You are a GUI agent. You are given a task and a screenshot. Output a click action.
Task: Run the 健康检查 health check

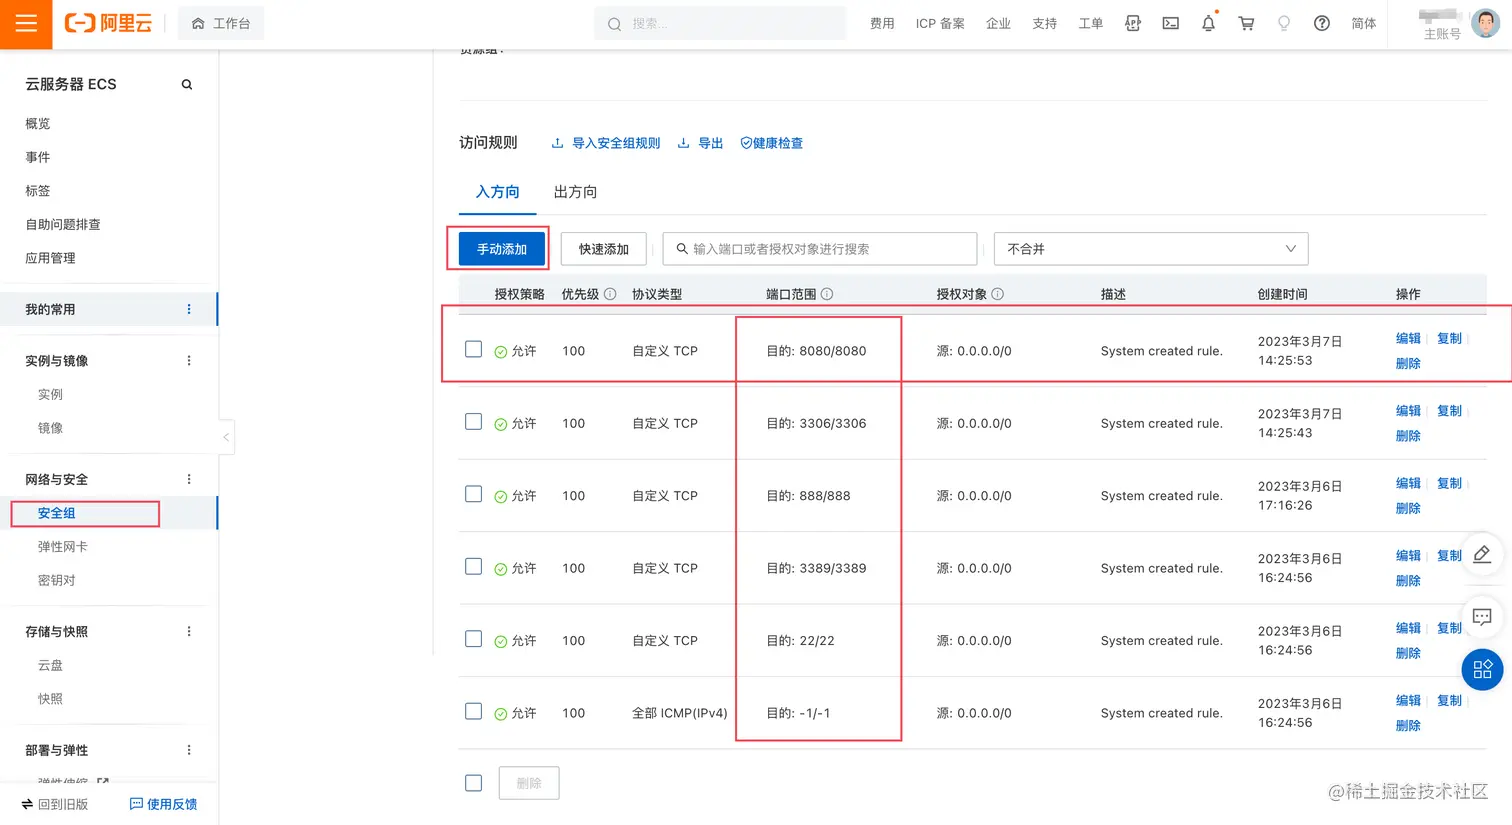point(771,143)
